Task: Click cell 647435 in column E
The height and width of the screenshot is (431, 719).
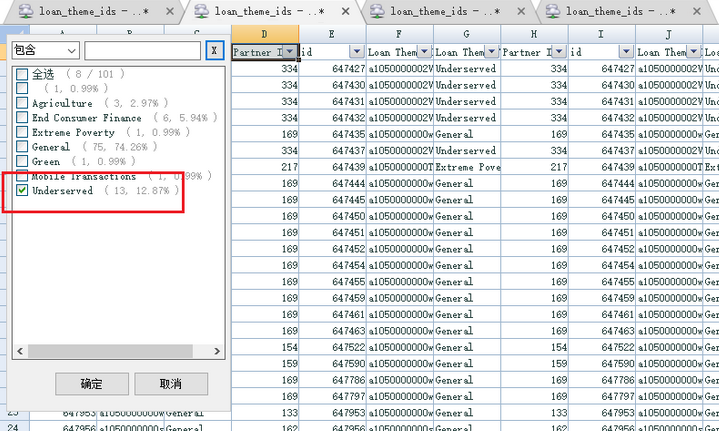Action: [x=332, y=134]
